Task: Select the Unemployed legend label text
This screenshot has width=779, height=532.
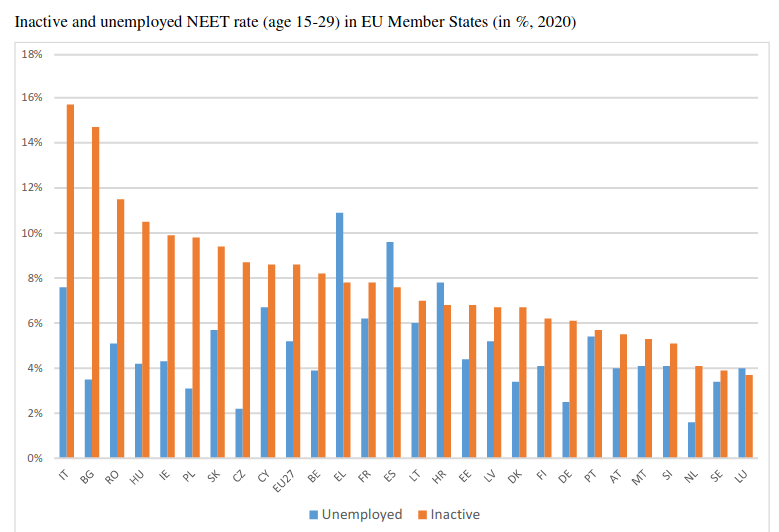Action: [361, 515]
